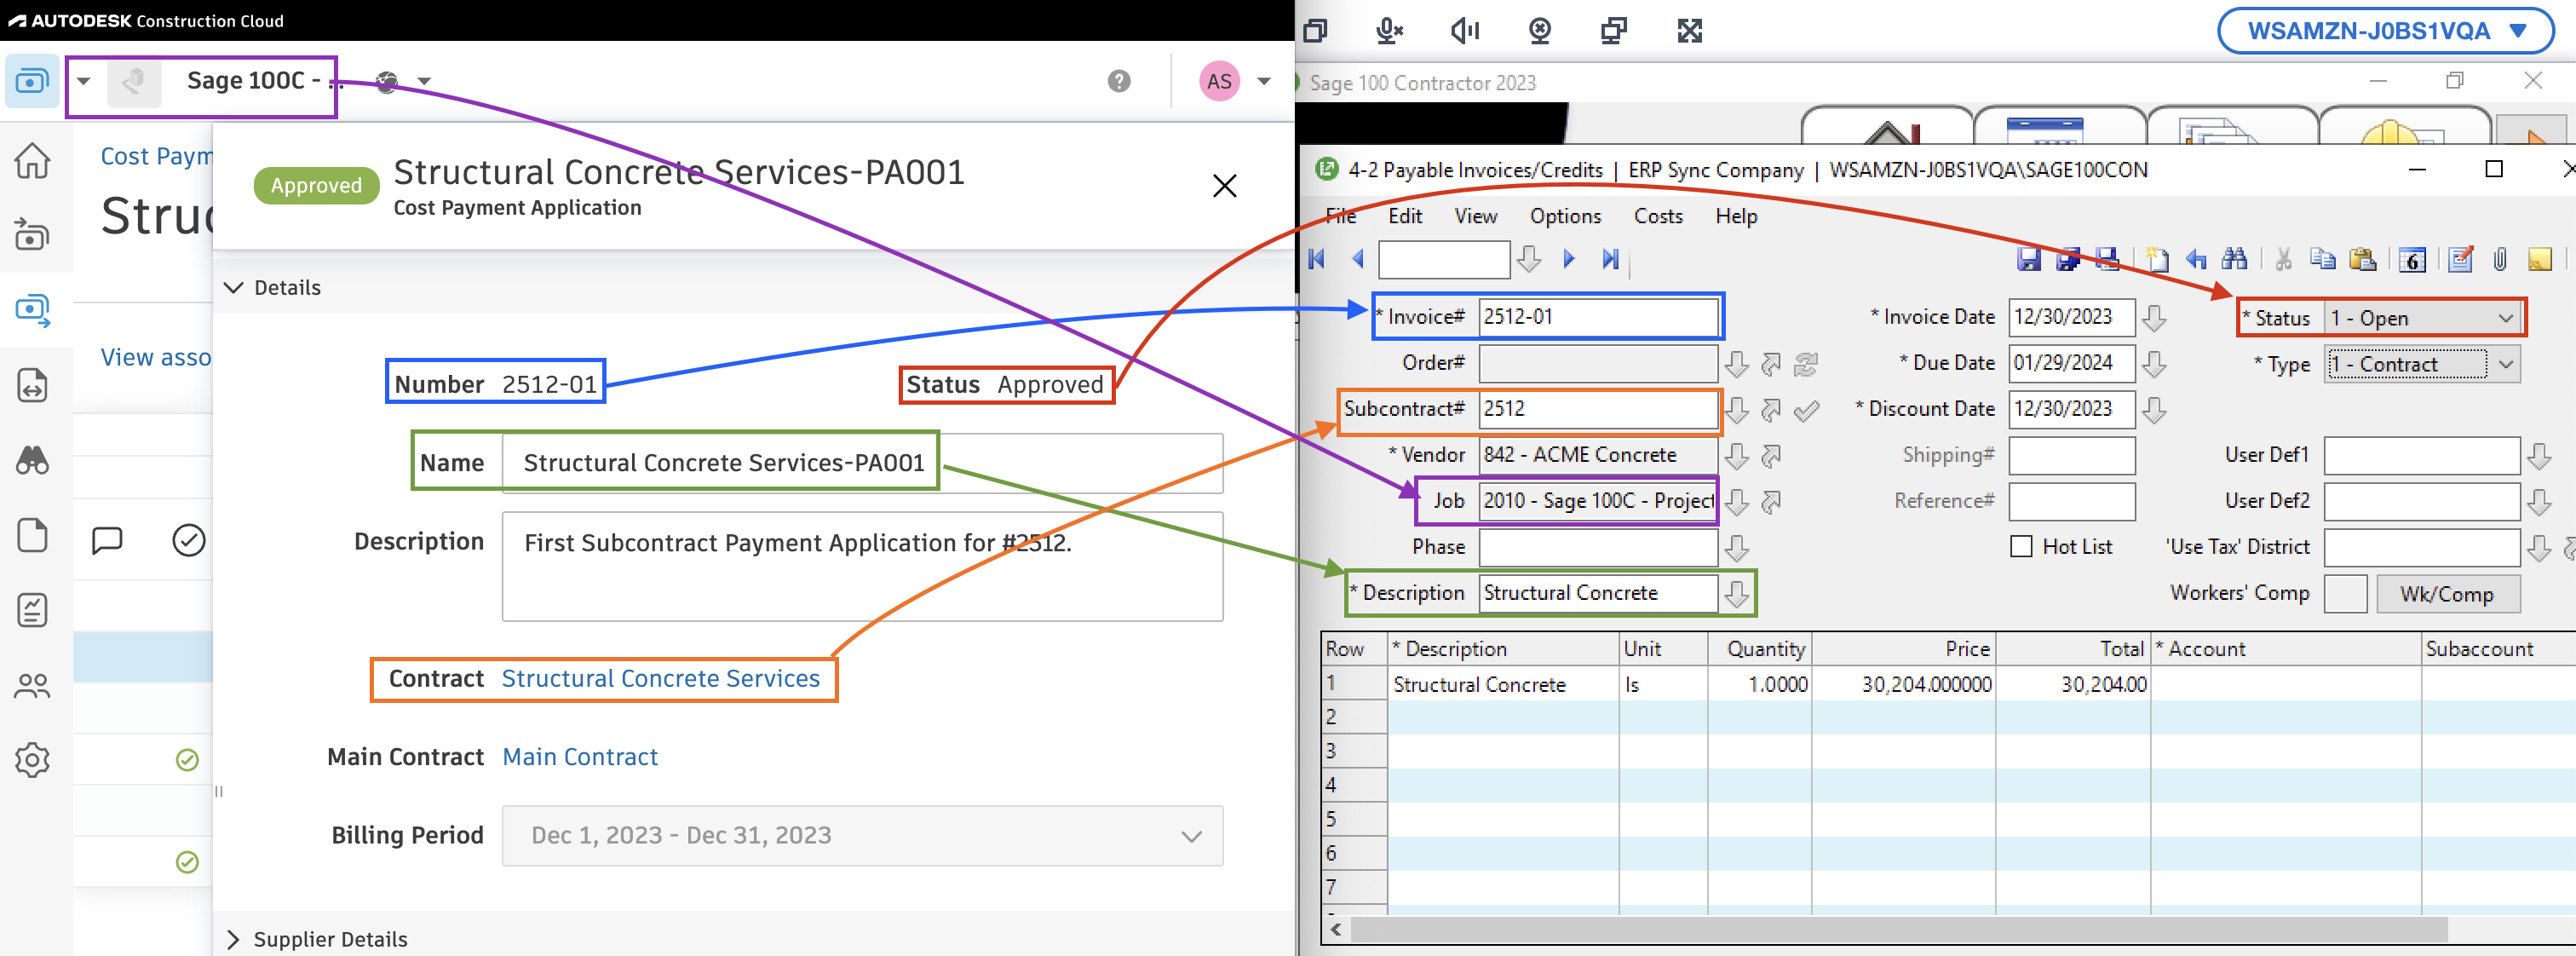
Task: Open the Costs menu in Sage
Action: coord(1658,216)
